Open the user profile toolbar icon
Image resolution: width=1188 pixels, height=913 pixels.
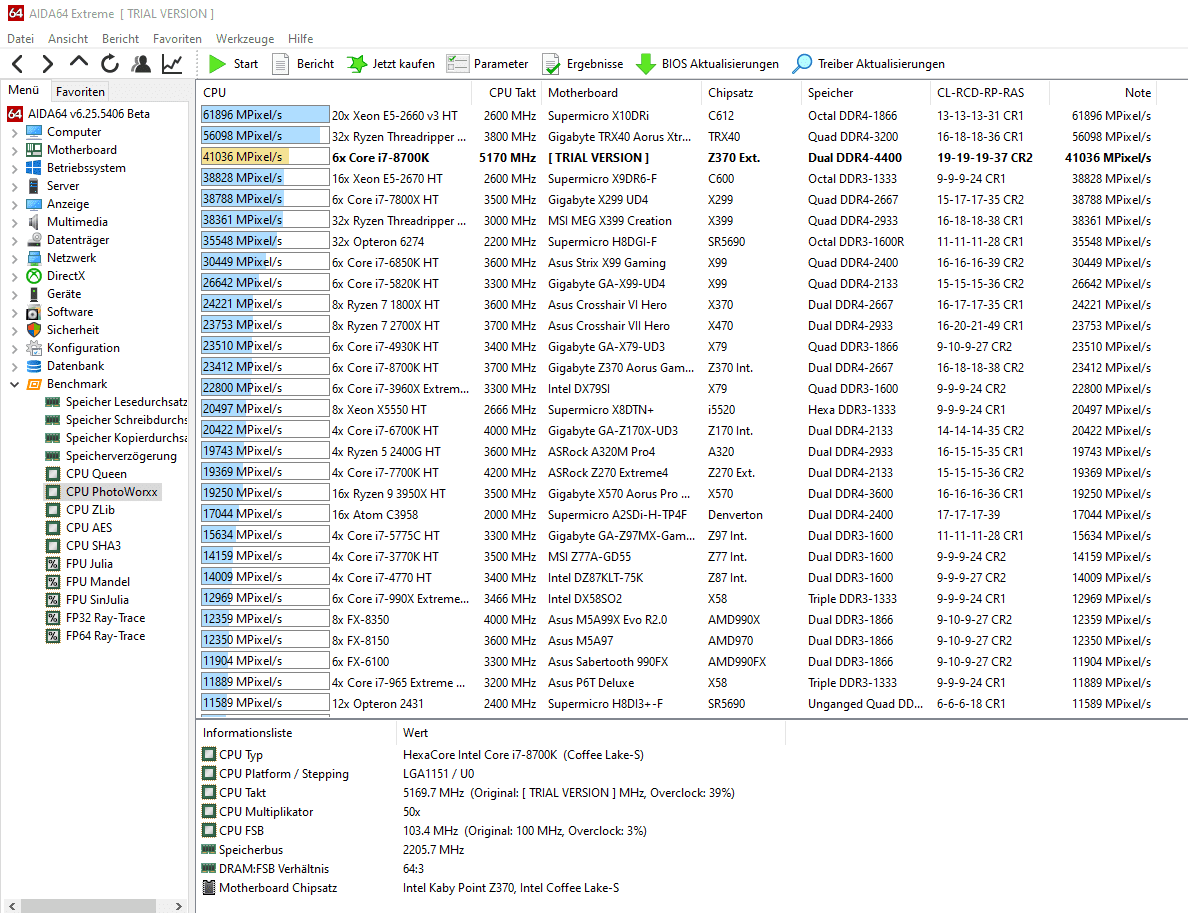[x=141, y=64]
